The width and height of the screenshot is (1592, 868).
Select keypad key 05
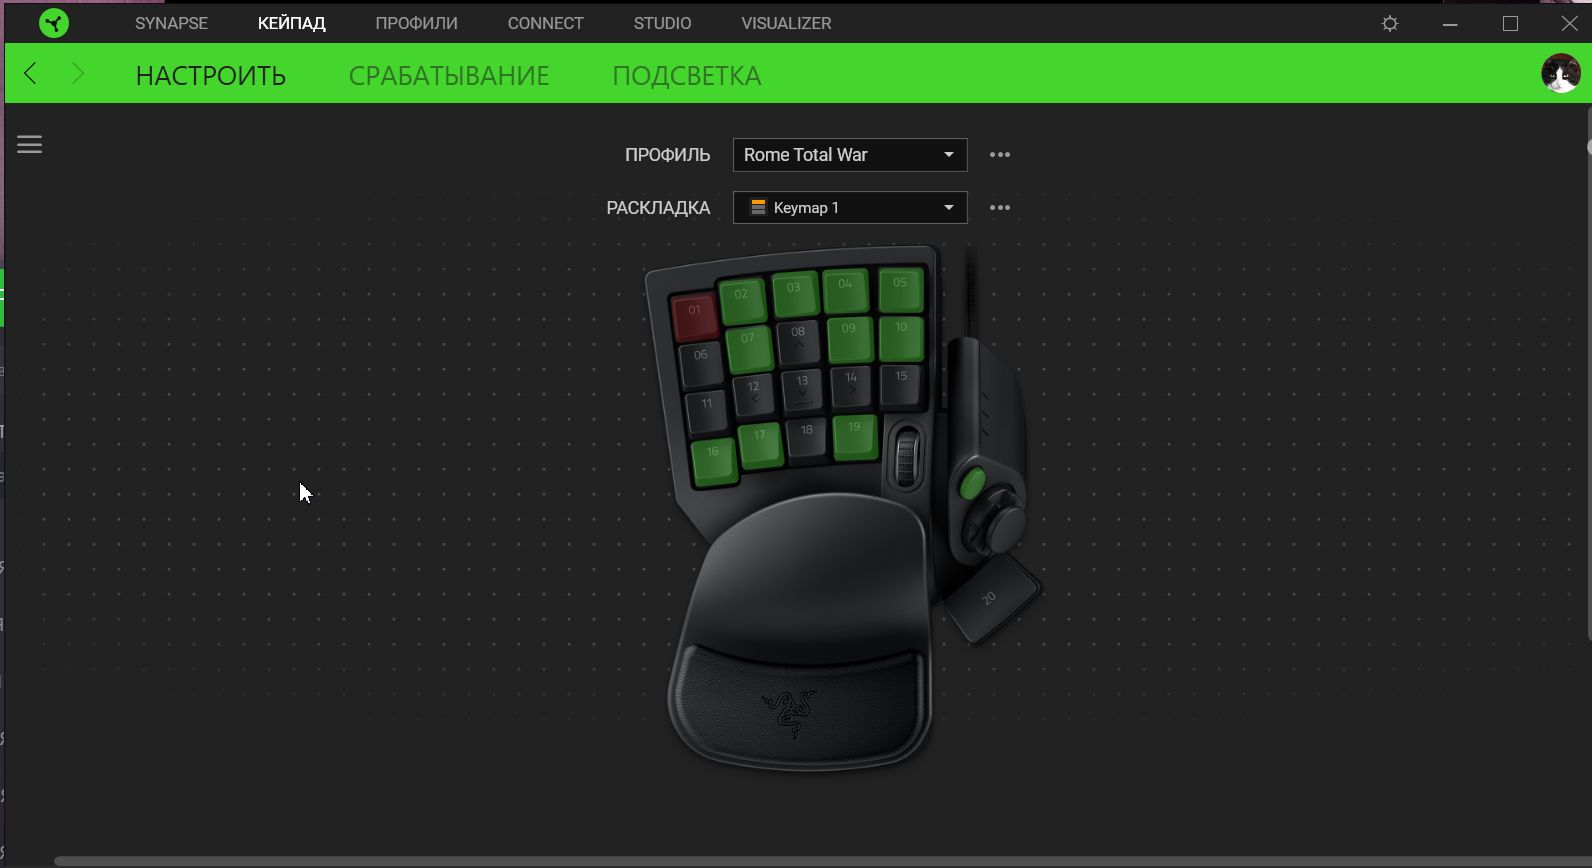(x=900, y=288)
